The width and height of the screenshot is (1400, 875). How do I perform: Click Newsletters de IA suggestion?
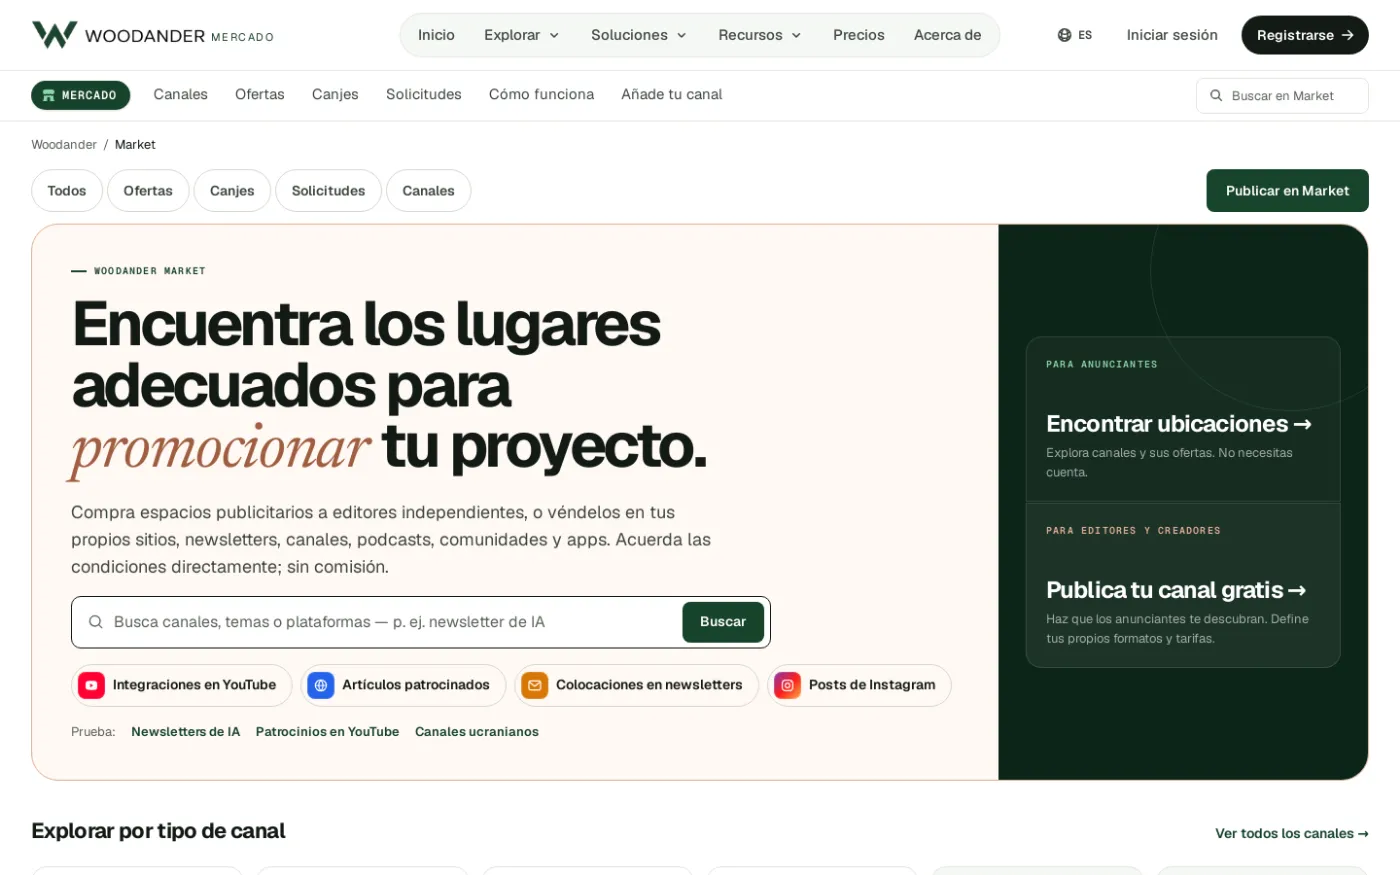coord(186,732)
